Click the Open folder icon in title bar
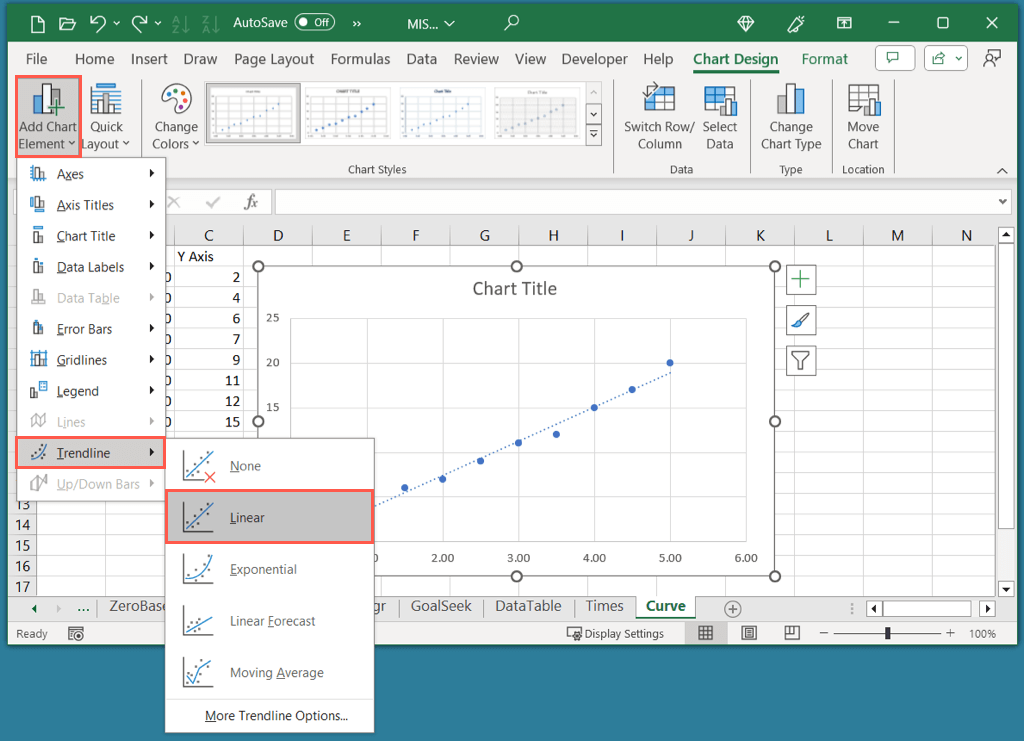The image size is (1024, 741). point(67,24)
